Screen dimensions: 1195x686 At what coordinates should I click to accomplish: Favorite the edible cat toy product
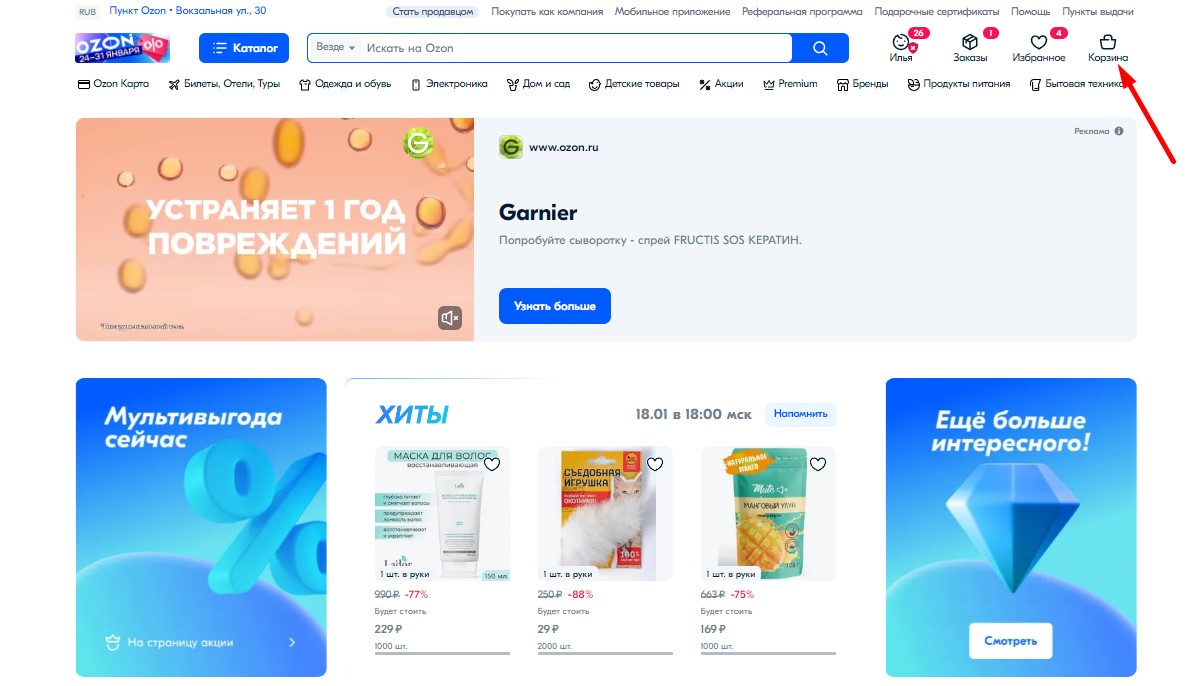[x=655, y=464]
